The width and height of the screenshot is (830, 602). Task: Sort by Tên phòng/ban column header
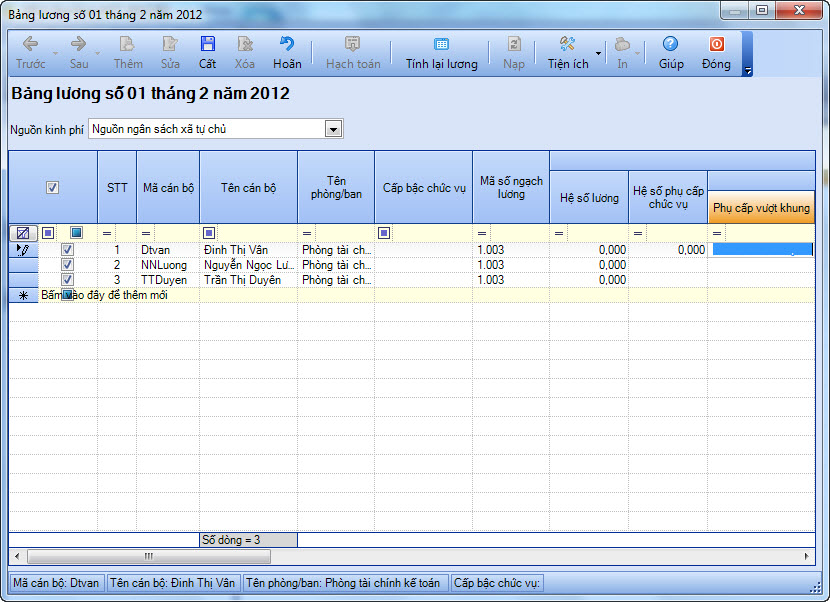336,187
